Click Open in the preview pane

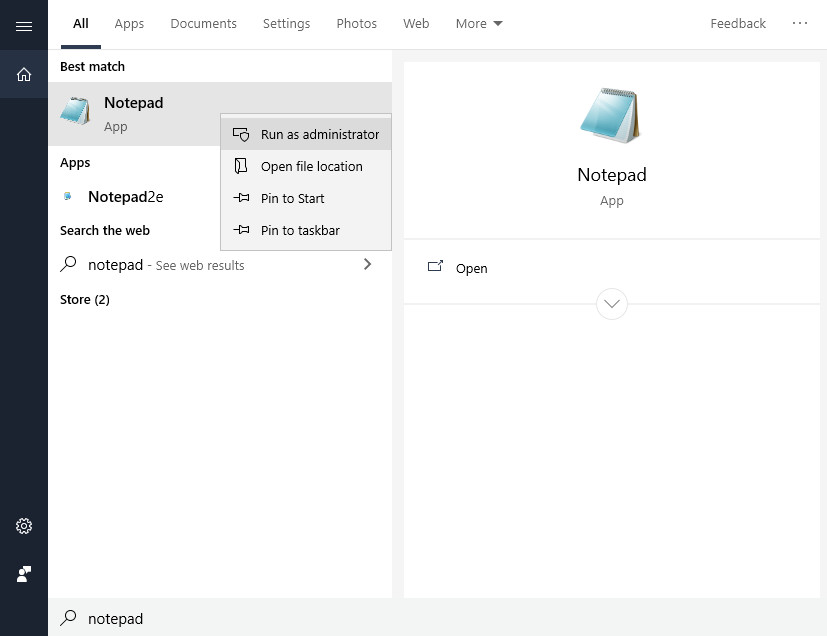(x=472, y=268)
